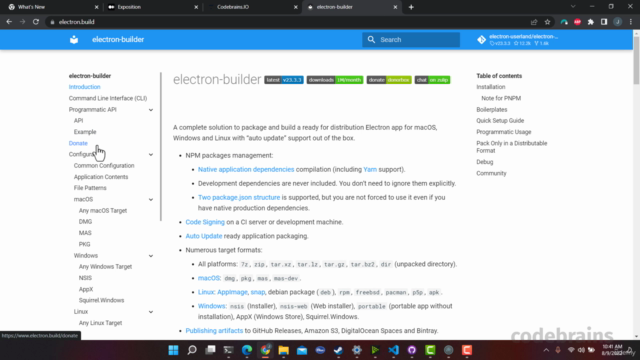Open the DMG sidebar page

85,222
